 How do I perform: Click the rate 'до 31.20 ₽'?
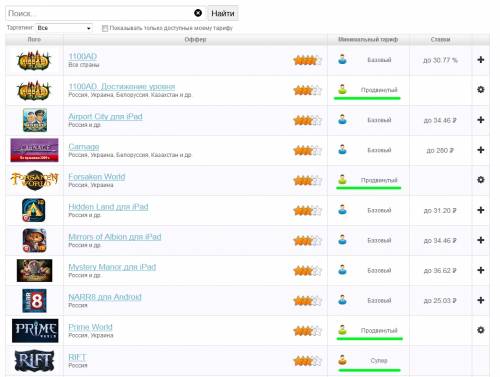[x=440, y=210]
